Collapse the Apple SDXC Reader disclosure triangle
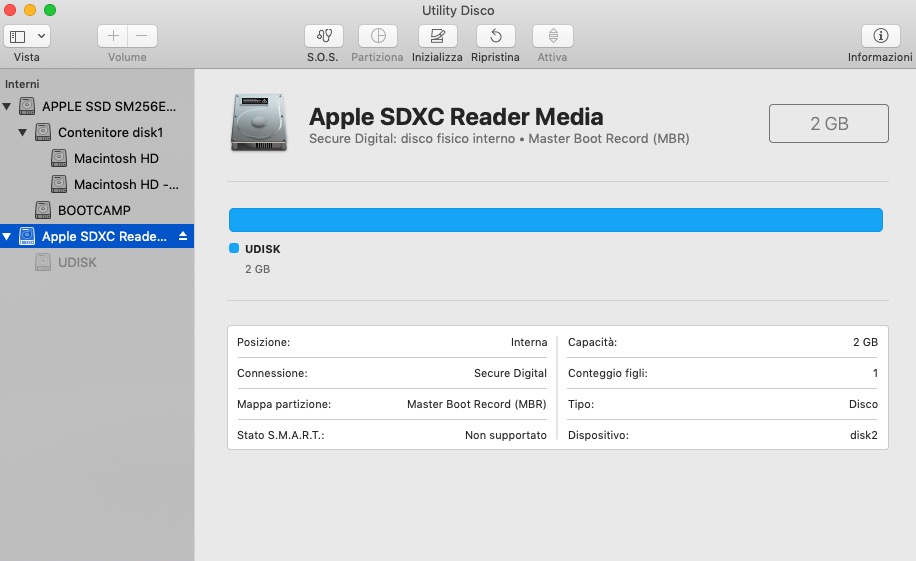The height and width of the screenshot is (561, 916). (6, 237)
